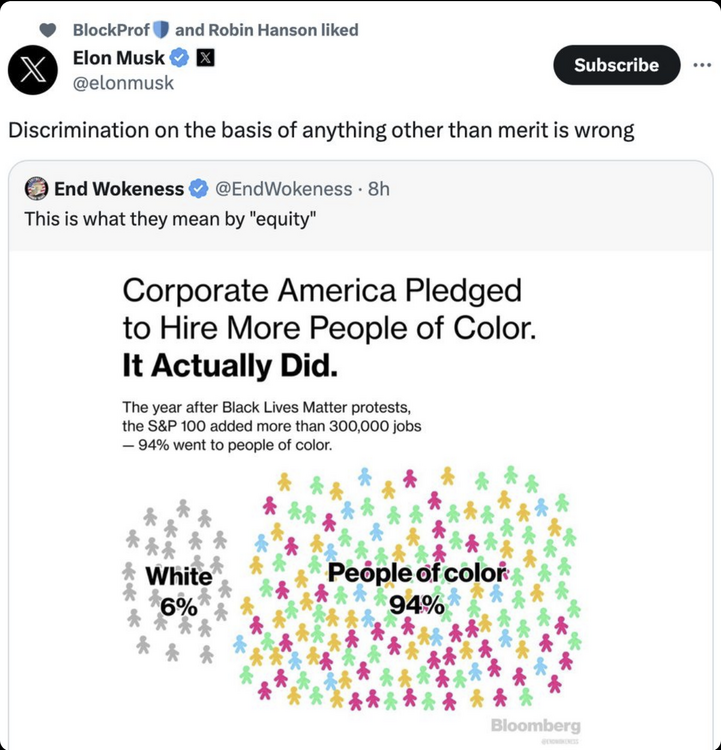Click the blue verified badge beside Elon Musk

coord(181,59)
